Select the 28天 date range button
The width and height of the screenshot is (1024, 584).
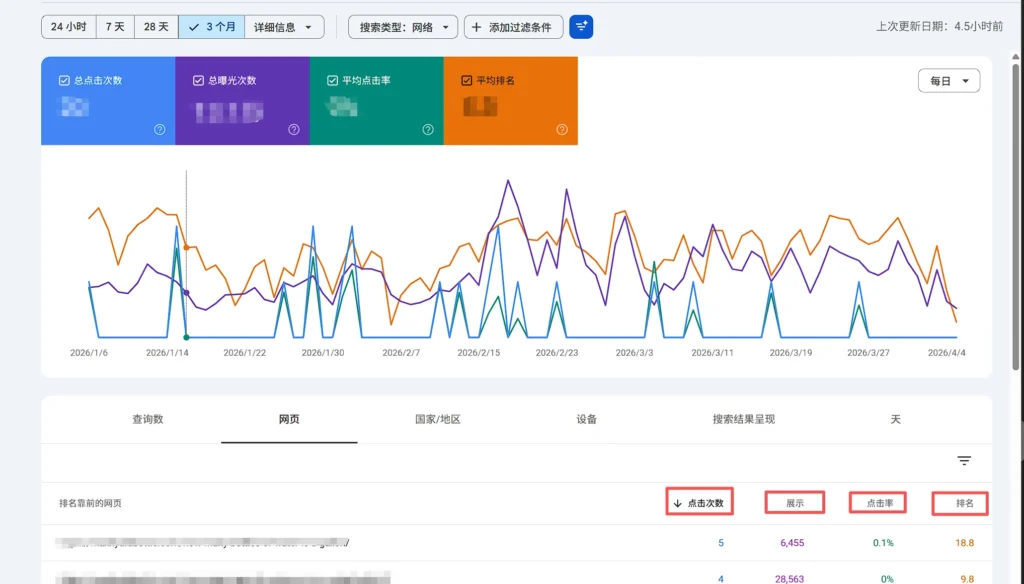pyautogui.click(x=154, y=26)
